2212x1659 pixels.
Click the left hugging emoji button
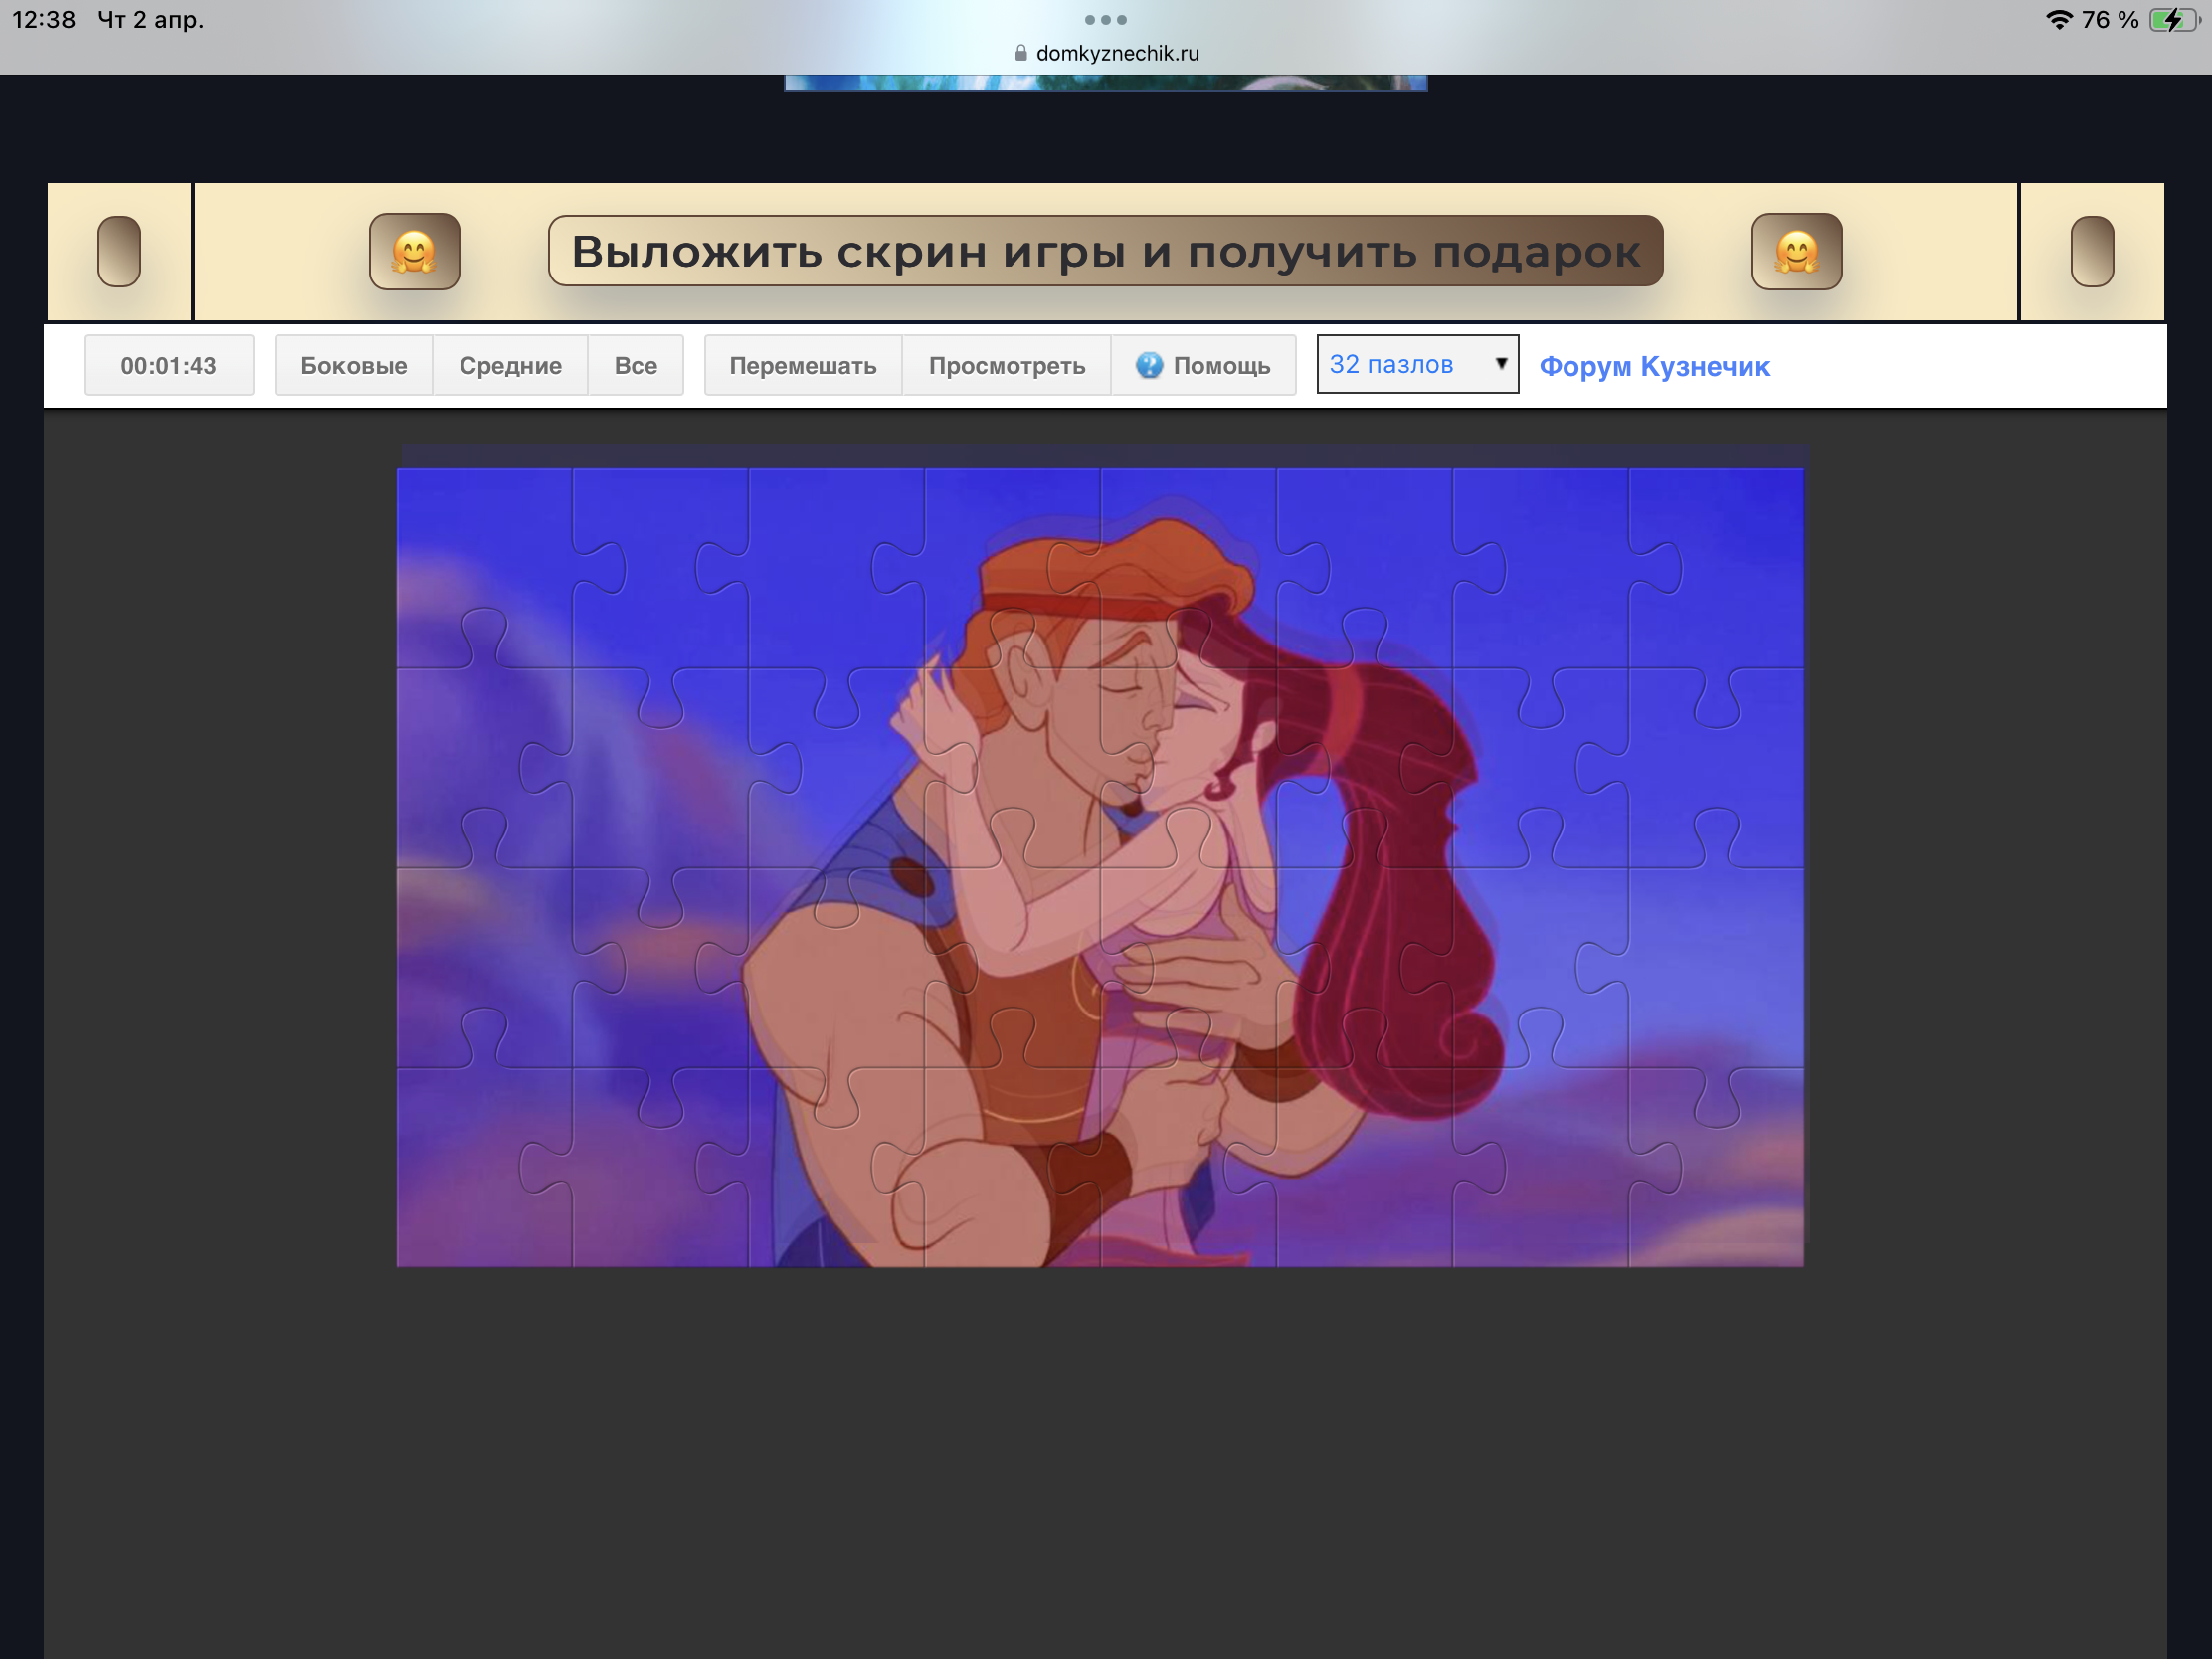click(x=414, y=251)
